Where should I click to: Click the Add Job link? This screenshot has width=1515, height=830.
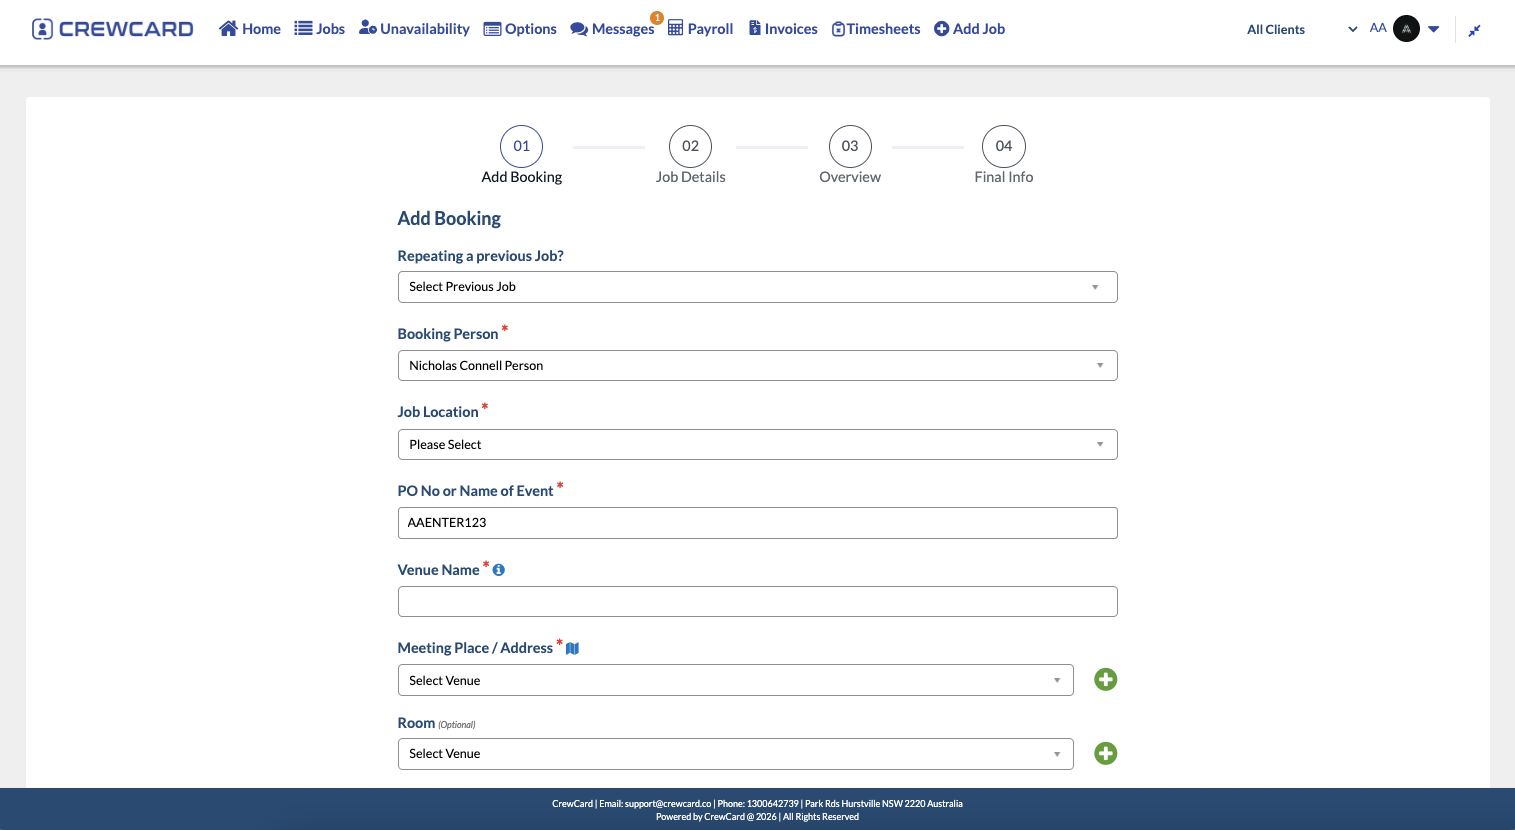coord(969,29)
